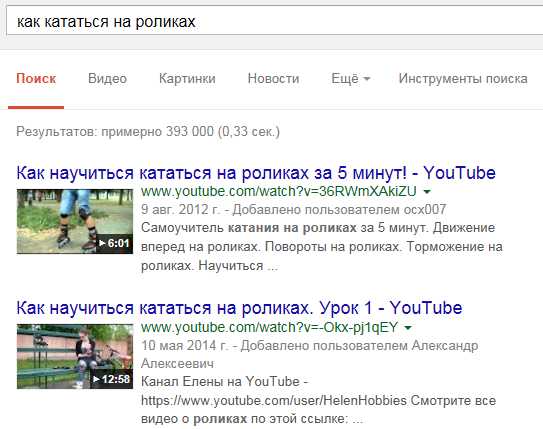
Task: Click the text '9 авг. 2012 г. - Добавлено пользователем ocx007'
Action: pos(294,209)
